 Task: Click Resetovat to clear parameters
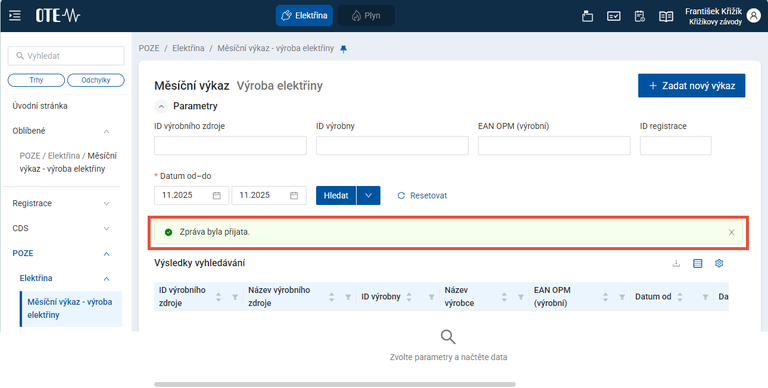point(422,195)
